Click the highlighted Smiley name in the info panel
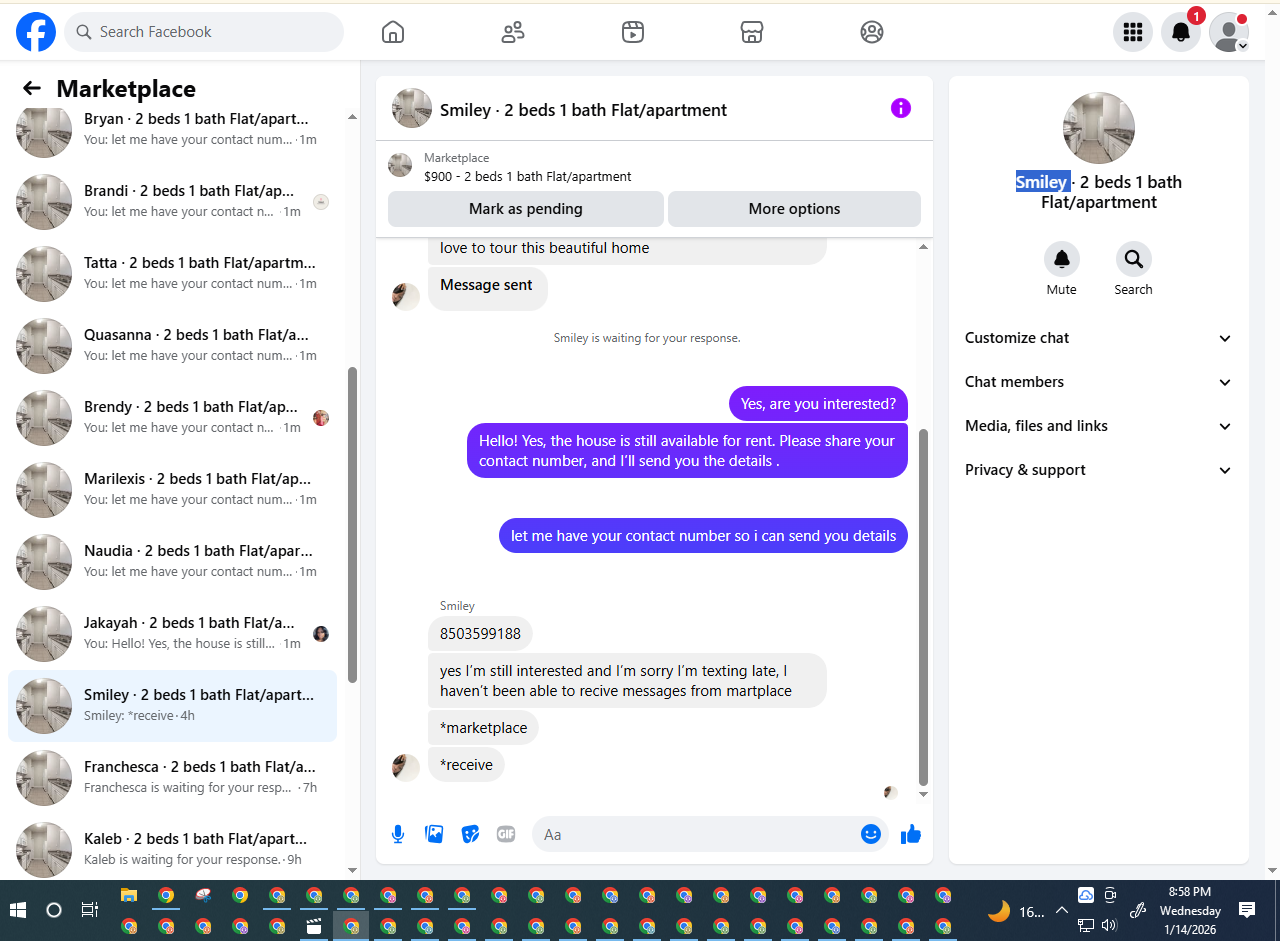 pos(1042,182)
